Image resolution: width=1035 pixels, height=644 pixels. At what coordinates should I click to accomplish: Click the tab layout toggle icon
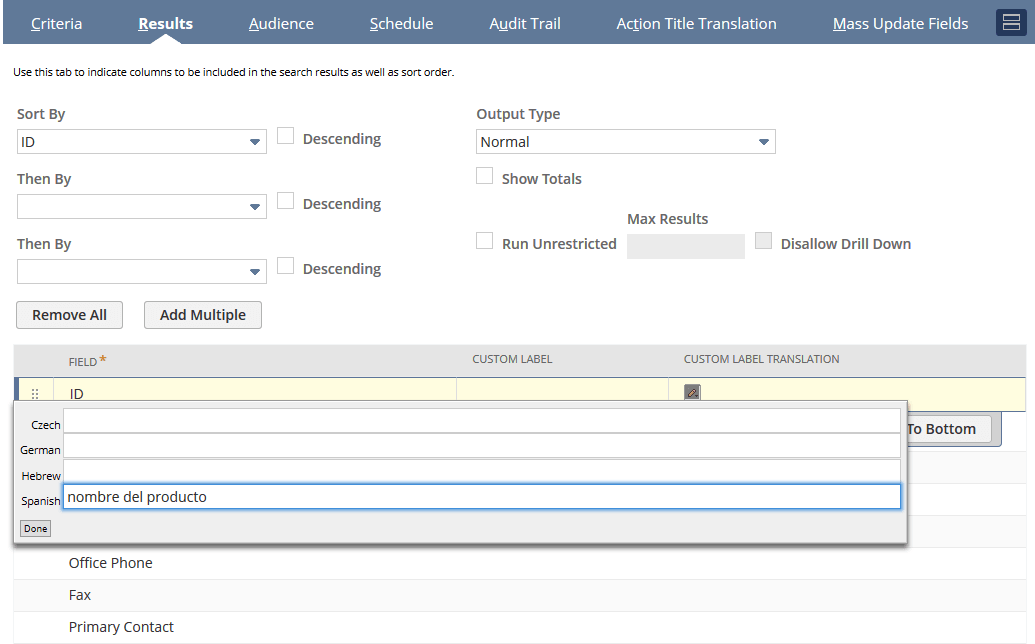[x=1011, y=23]
